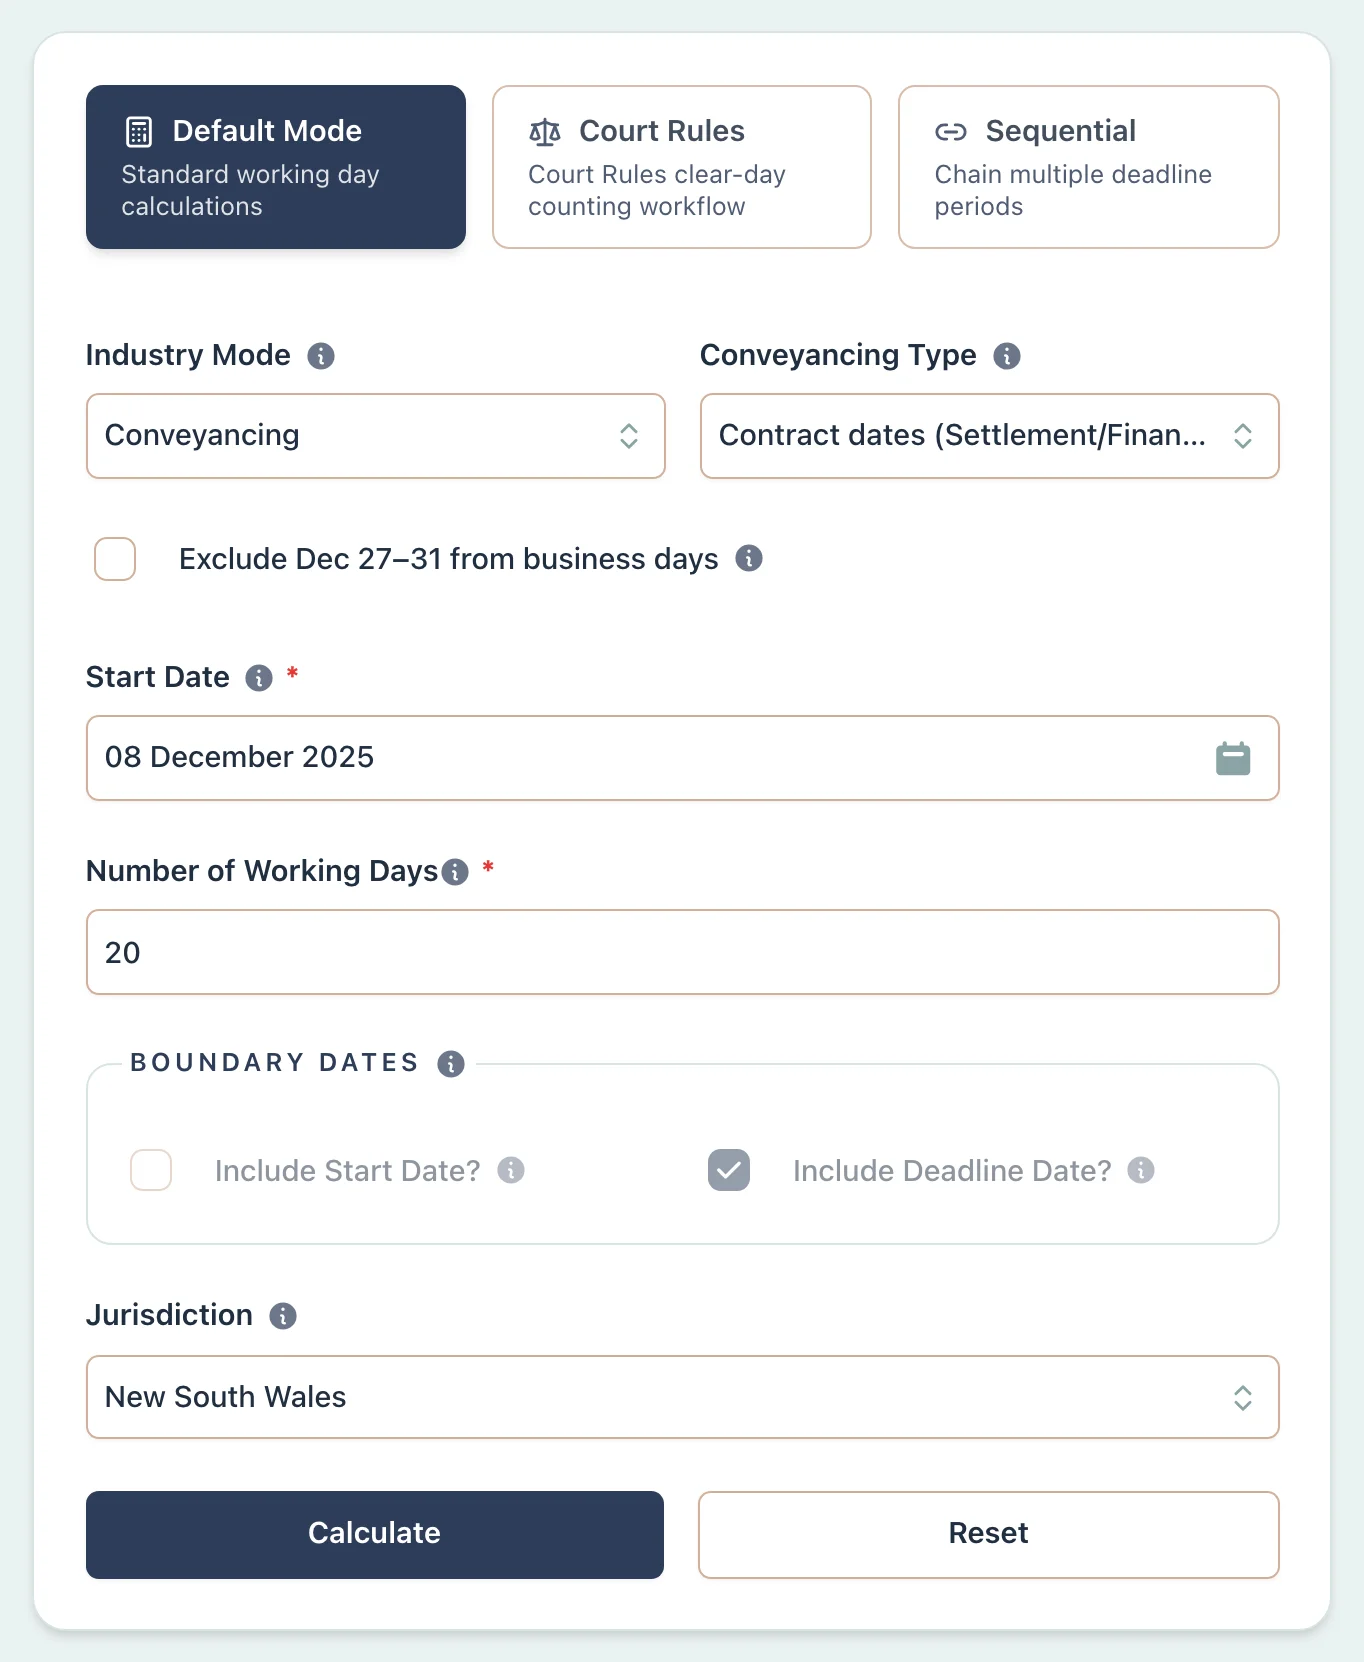The height and width of the screenshot is (1662, 1364).
Task: Open the Industry Mode dropdown
Action: [x=375, y=436]
